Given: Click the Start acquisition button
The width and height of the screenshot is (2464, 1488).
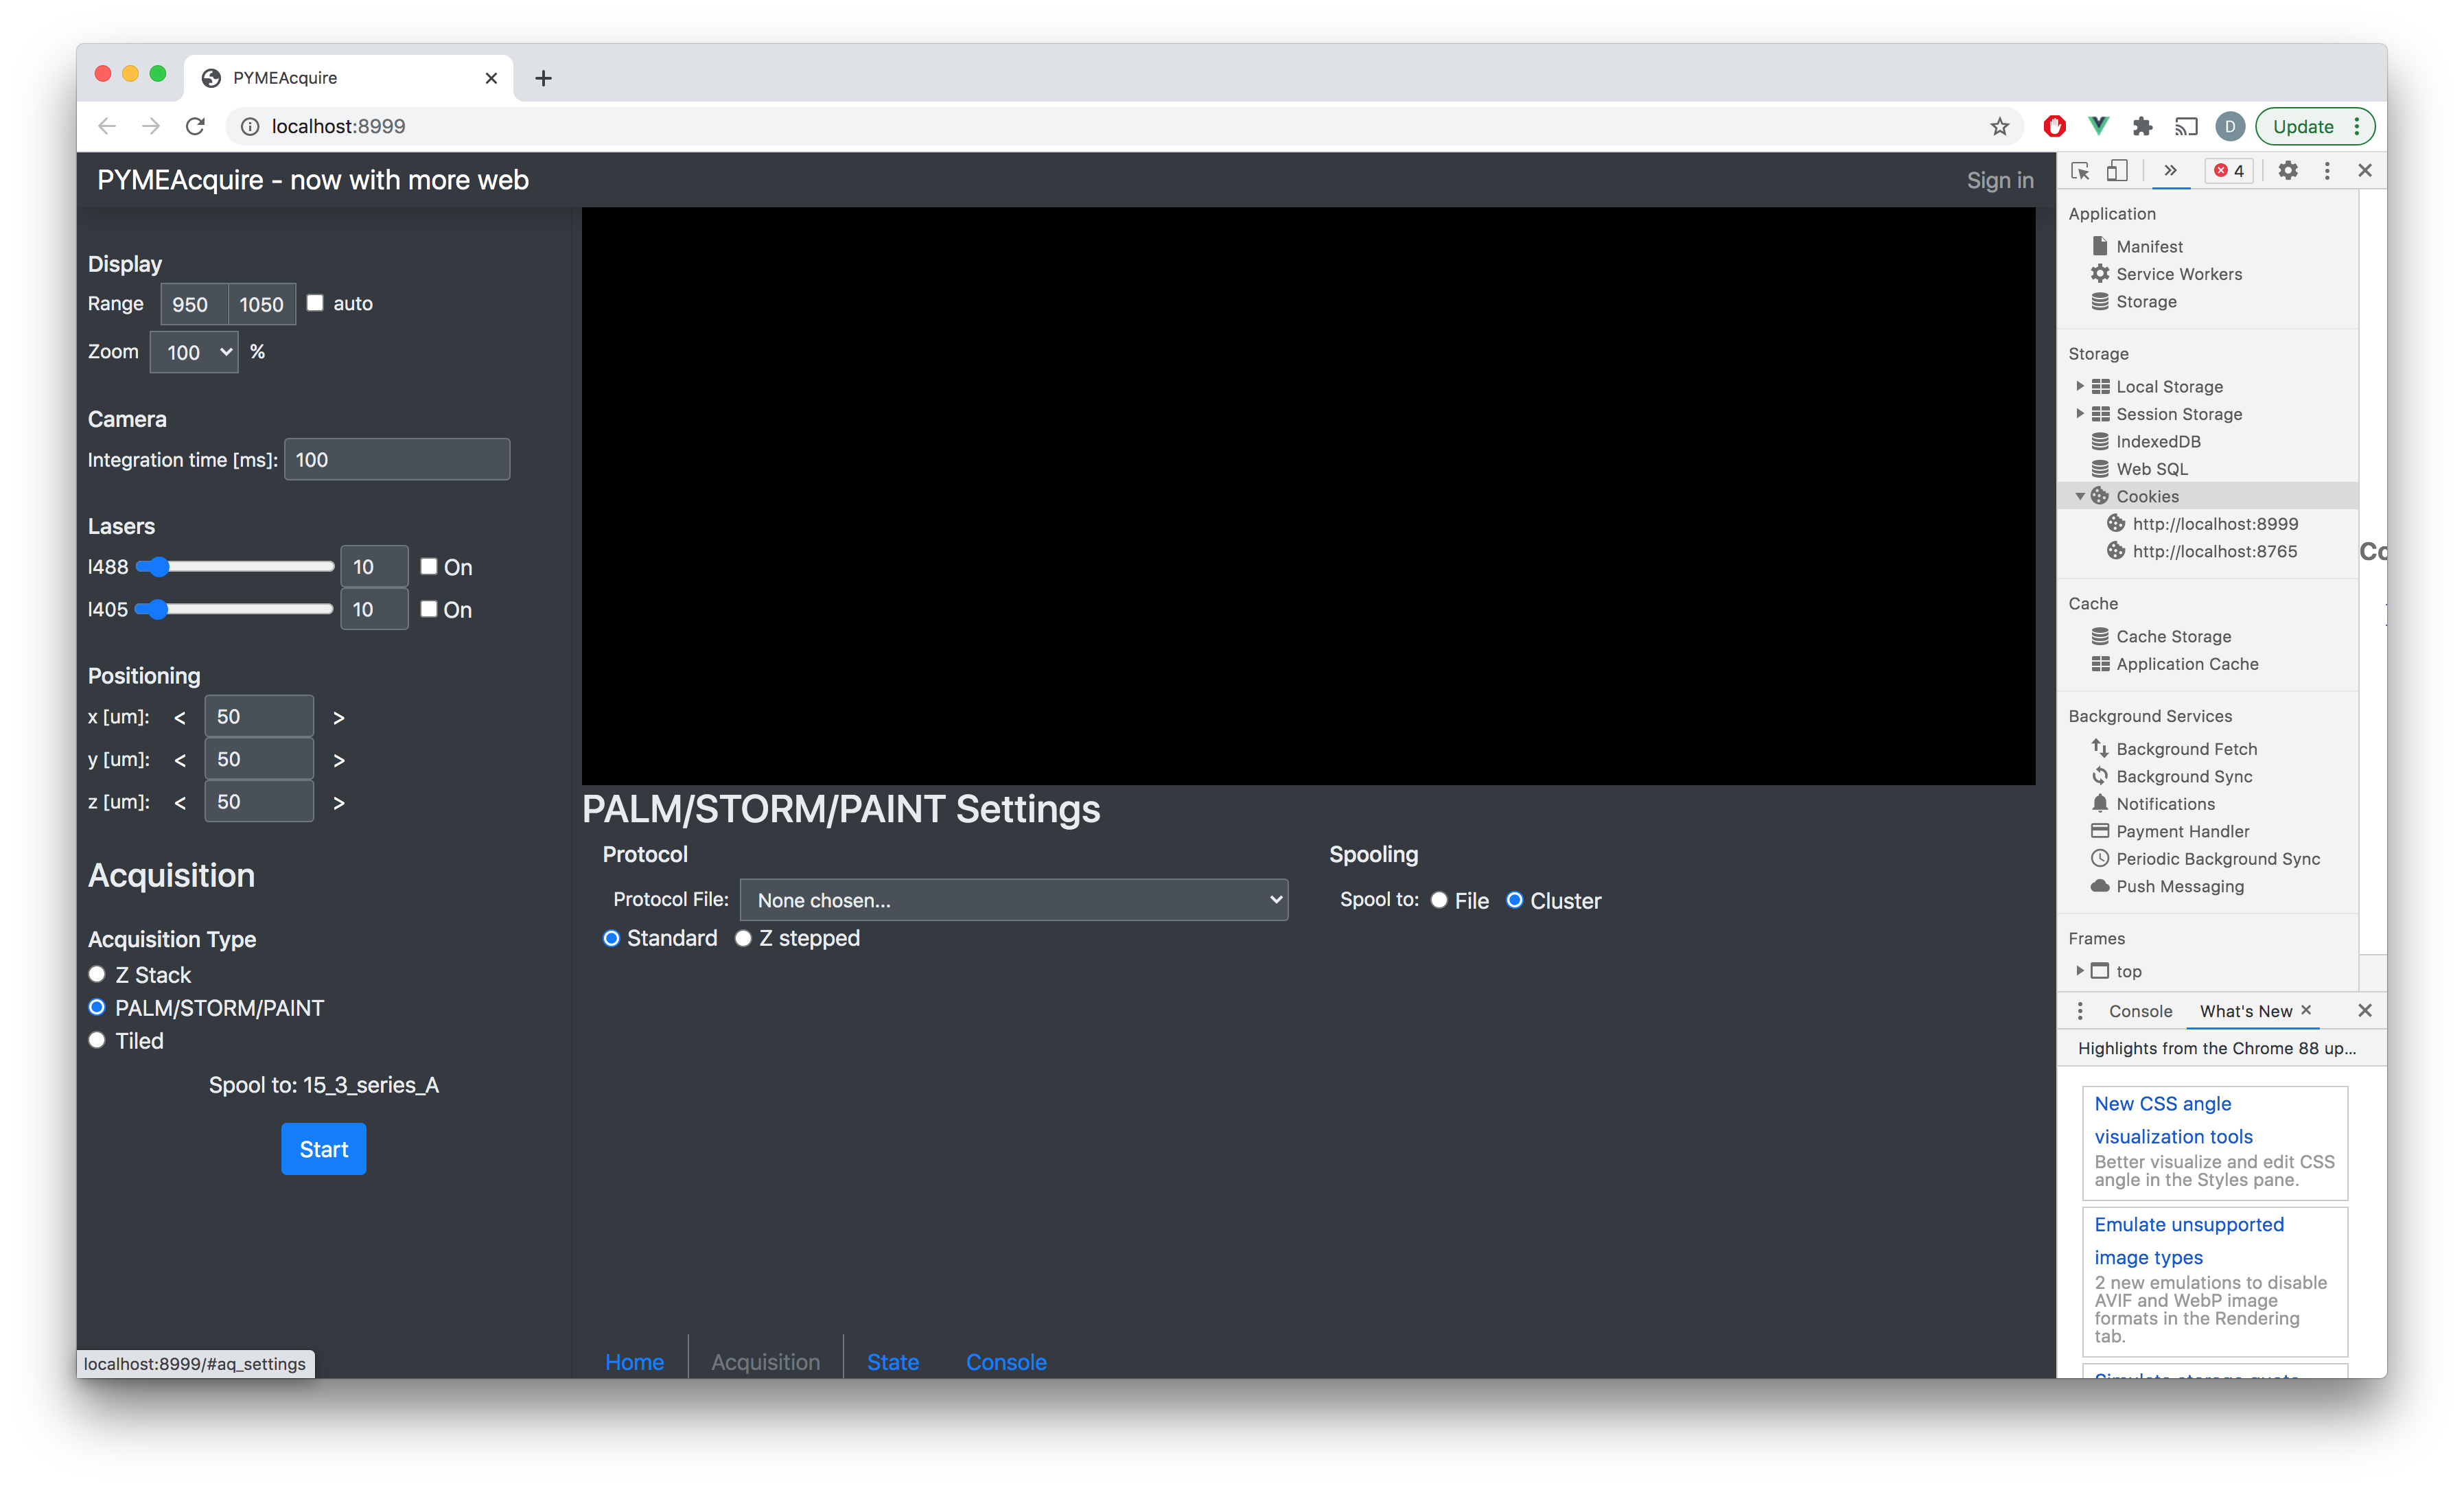Looking at the screenshot, I should [x=323, y=1149].
